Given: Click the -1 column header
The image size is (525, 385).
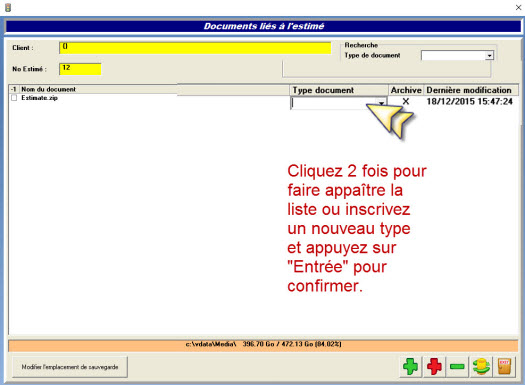Looking at the screenshot, I should pos(14,89).
